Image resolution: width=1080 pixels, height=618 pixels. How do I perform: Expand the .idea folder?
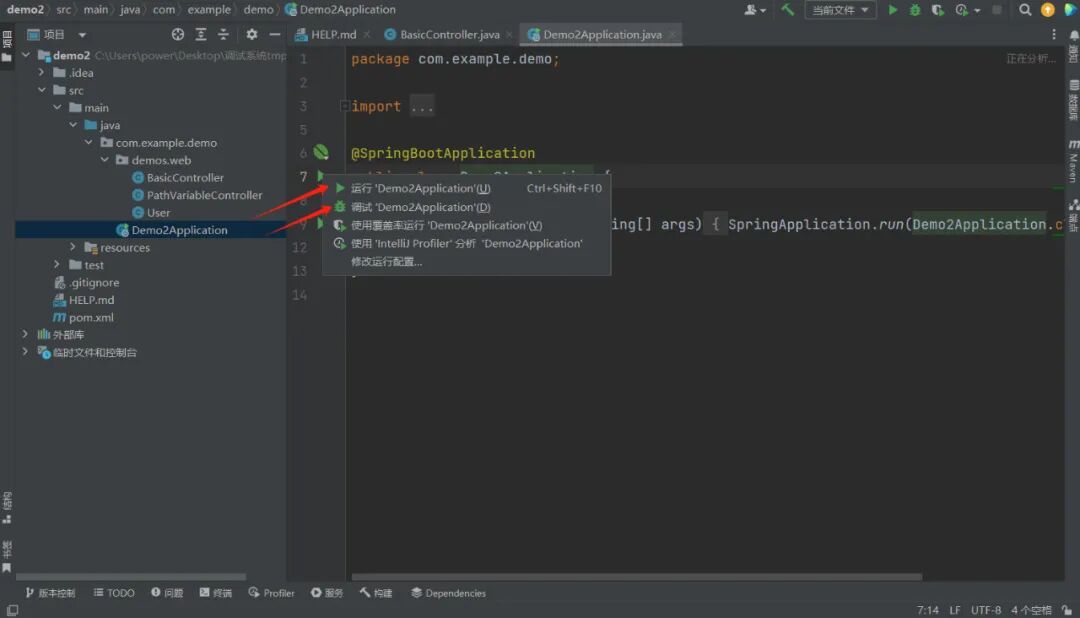tap(41, 72)
